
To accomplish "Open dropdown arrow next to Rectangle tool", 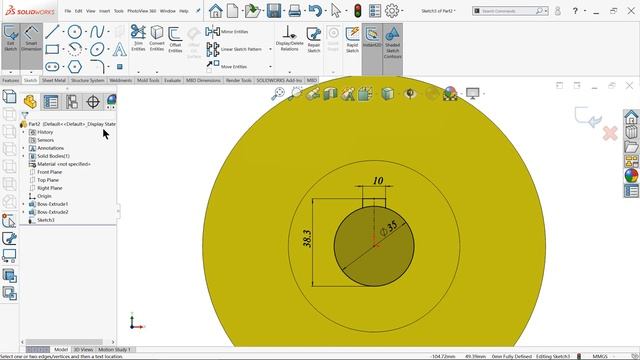I will [63, 50].
